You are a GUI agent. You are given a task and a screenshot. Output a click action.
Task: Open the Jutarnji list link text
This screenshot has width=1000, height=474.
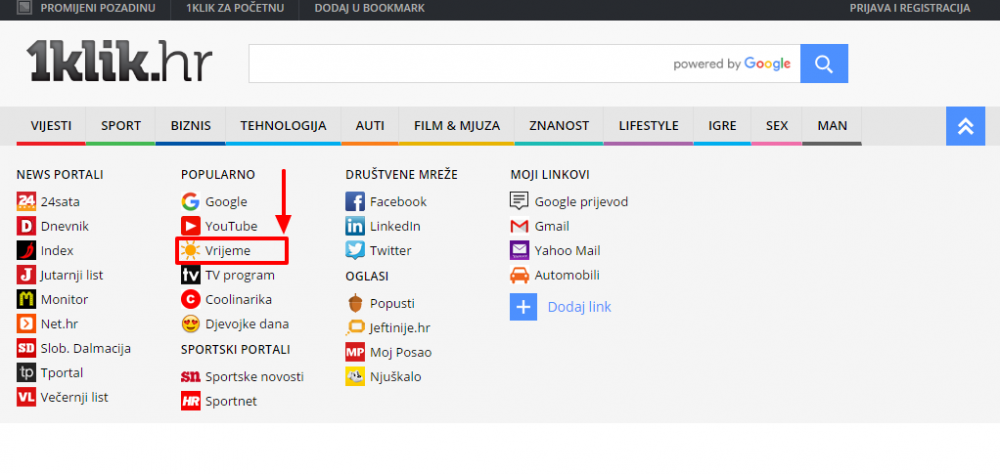[x=72, y=275]
